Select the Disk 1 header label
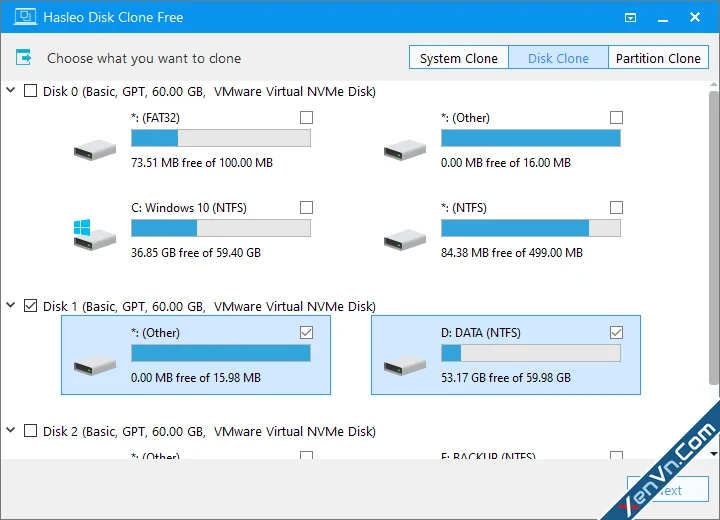The width and height of the screenshot is (720, 520). 209,306
